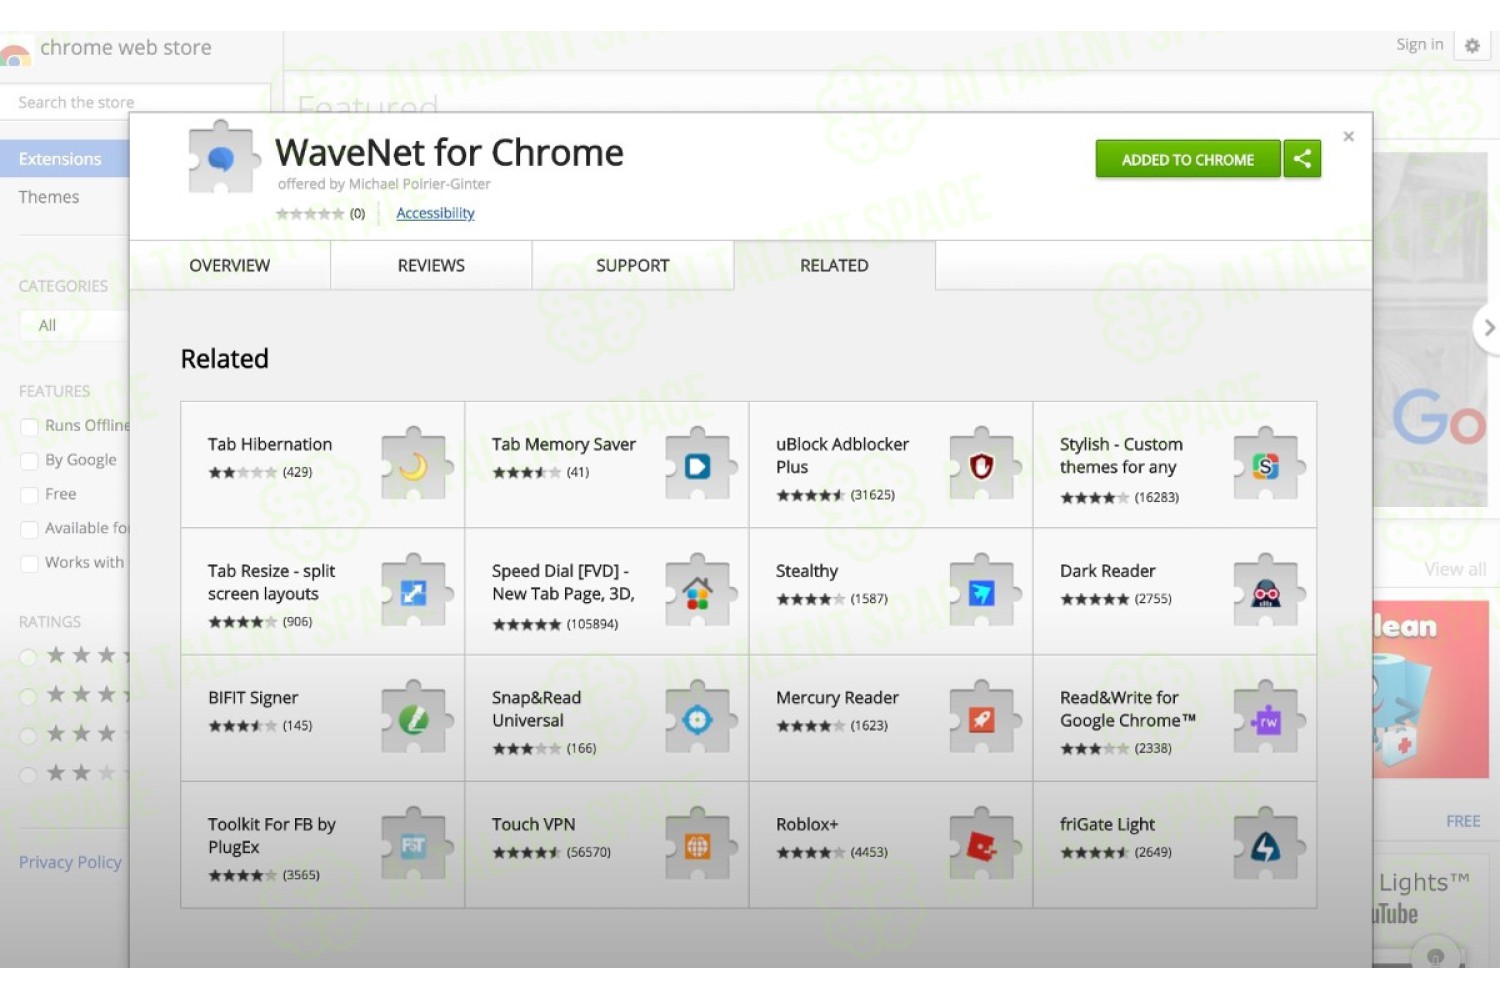Click the FREE label on background card
Screen dimensions: 1500x1000
(x=1463, y=821)
